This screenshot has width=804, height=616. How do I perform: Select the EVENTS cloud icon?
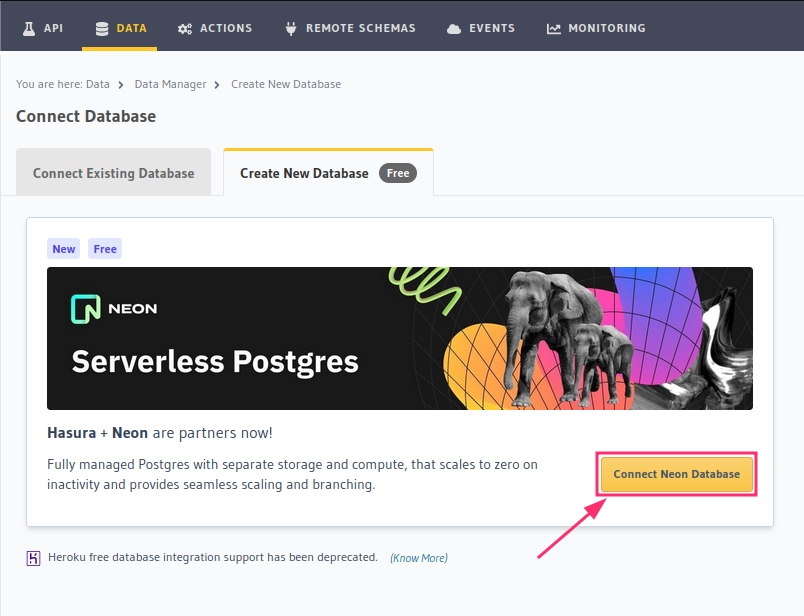coord(455,28)
